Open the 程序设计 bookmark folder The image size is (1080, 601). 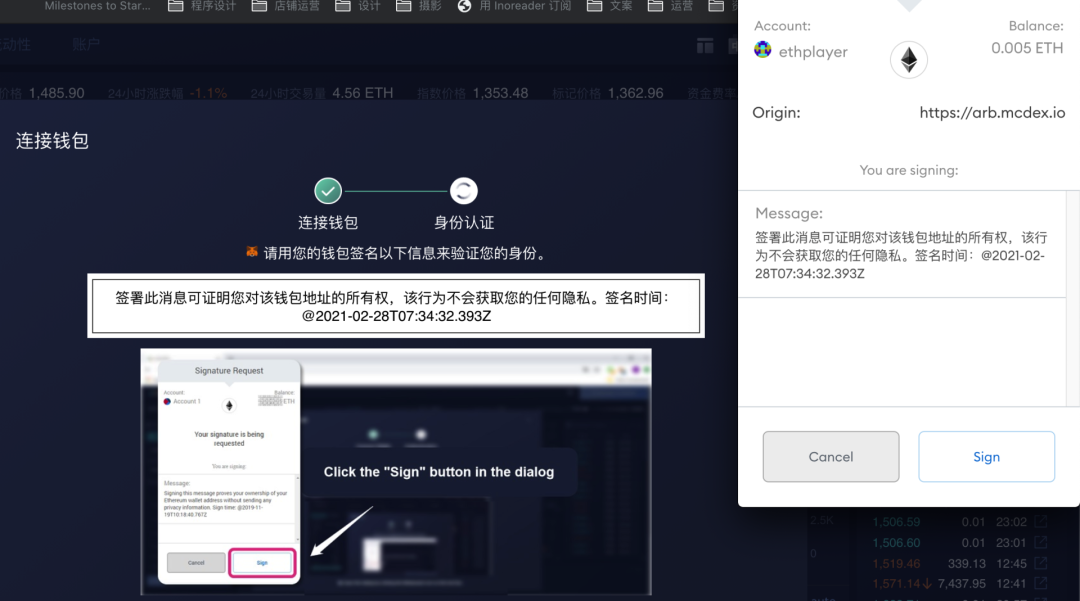coord(203,6)
